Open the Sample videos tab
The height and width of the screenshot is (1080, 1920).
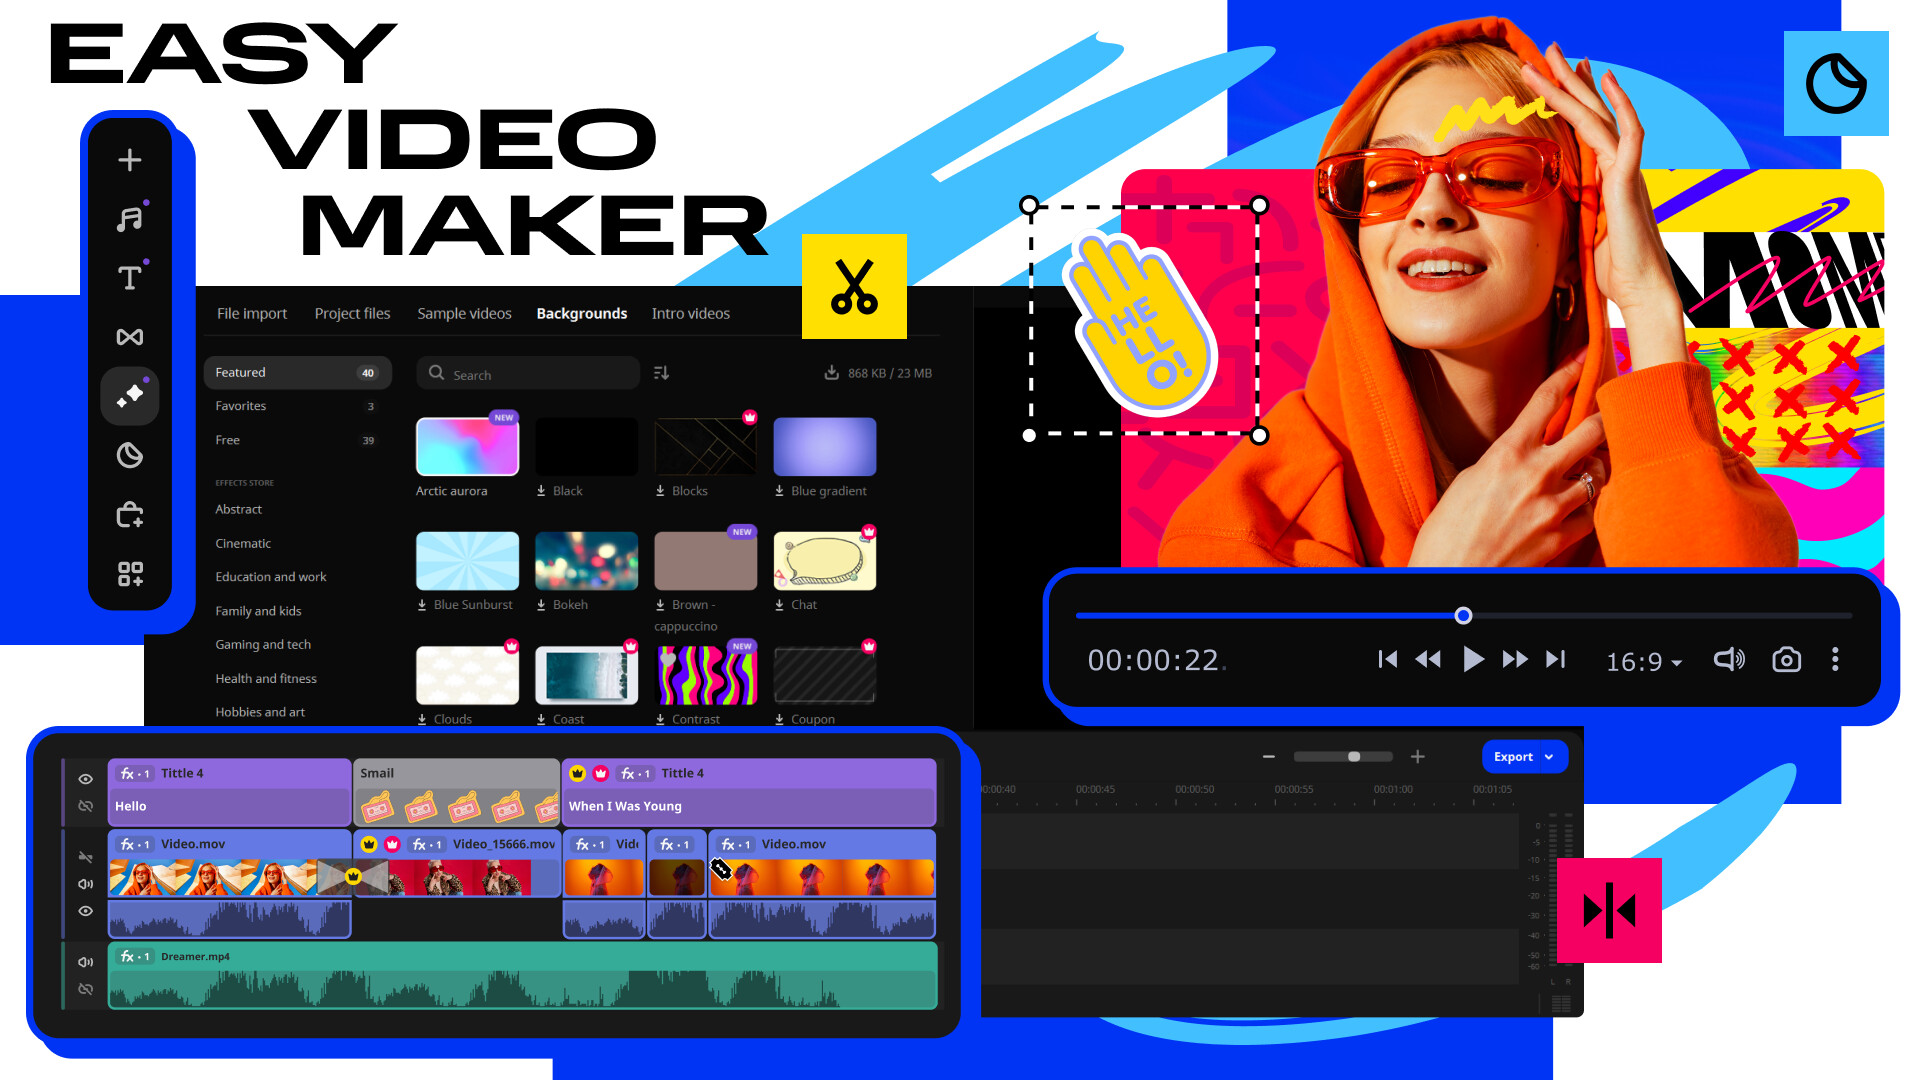[x=464, y=313]
